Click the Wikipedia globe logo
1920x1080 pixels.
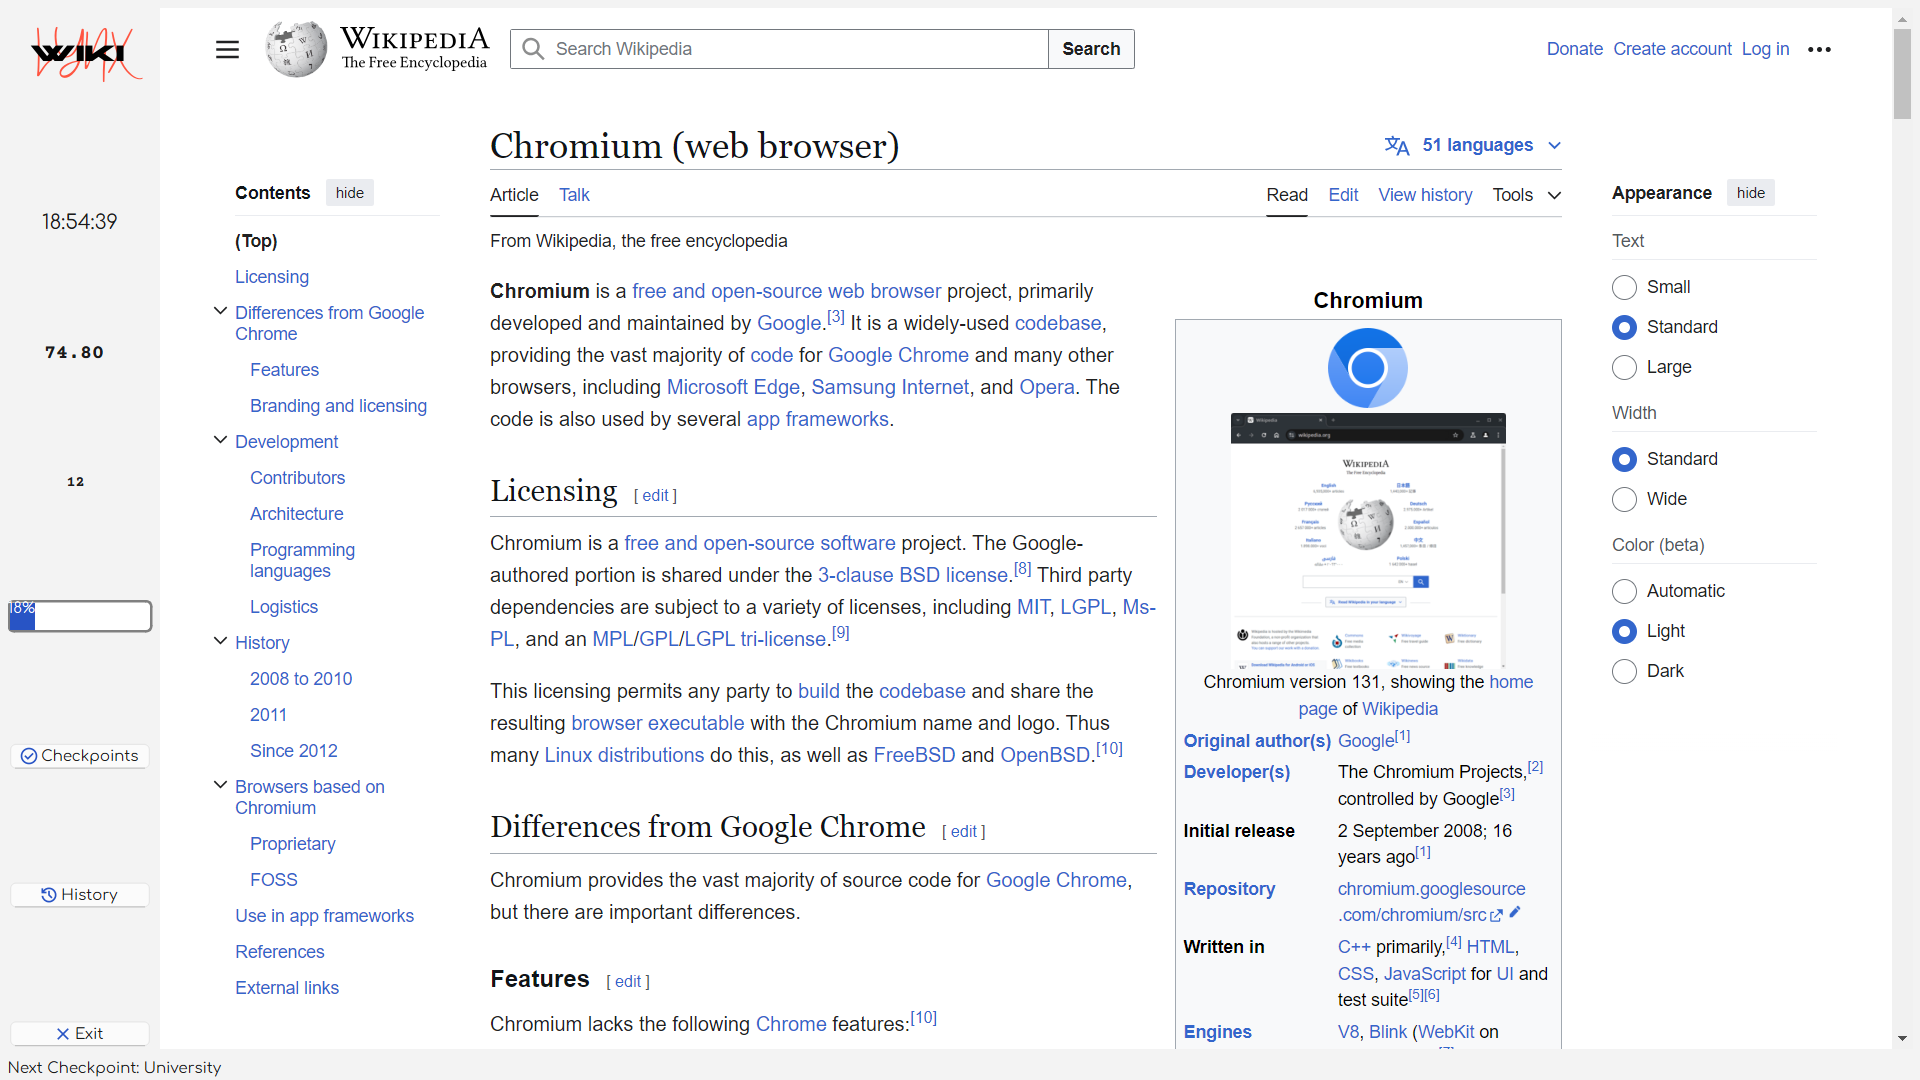tap(296, 49)
